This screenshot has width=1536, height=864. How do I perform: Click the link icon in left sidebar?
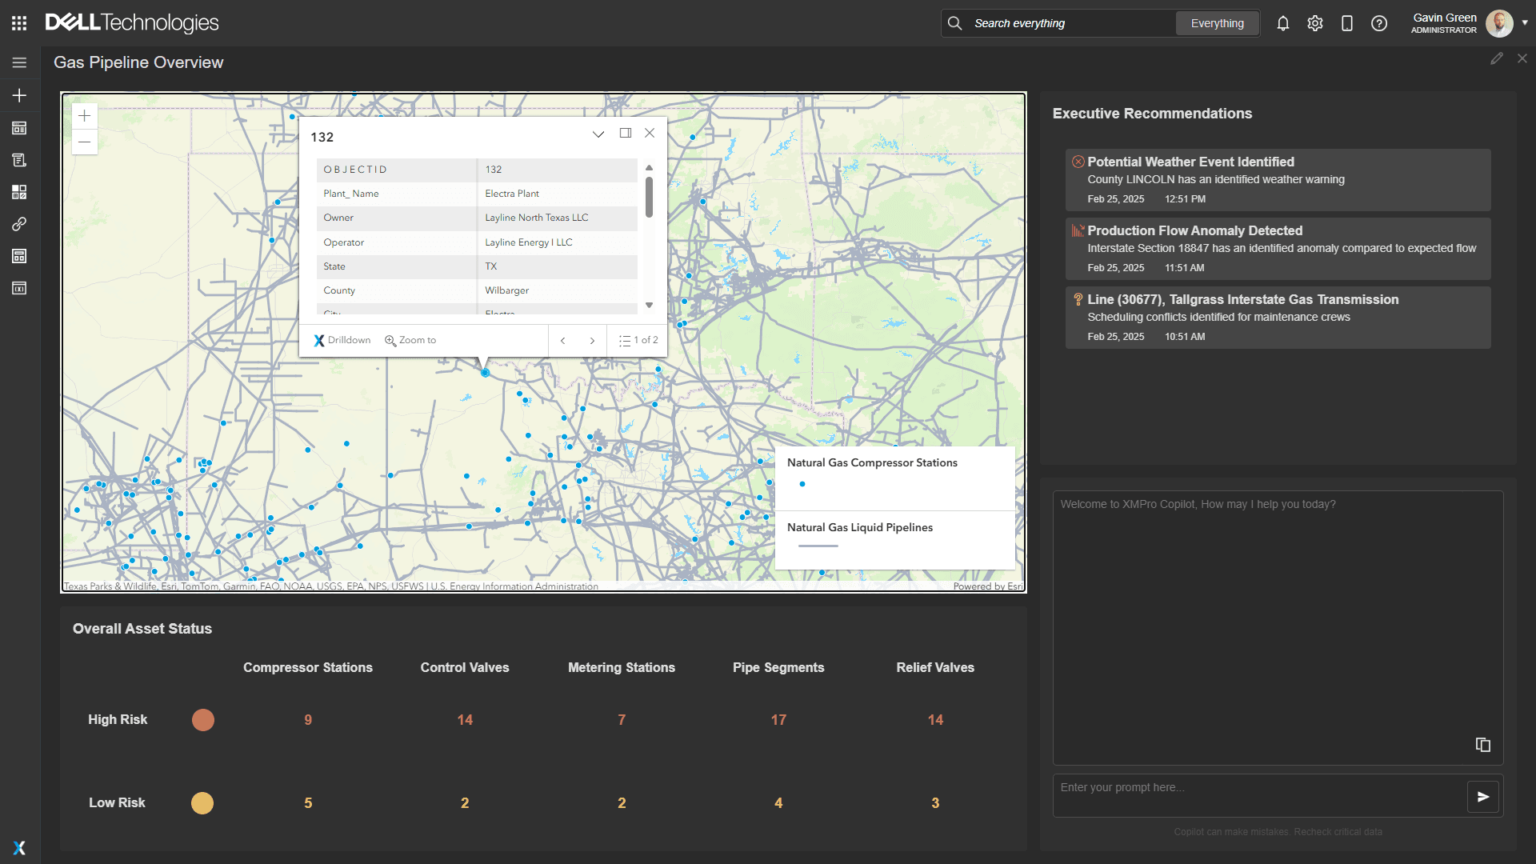point(19,224)
